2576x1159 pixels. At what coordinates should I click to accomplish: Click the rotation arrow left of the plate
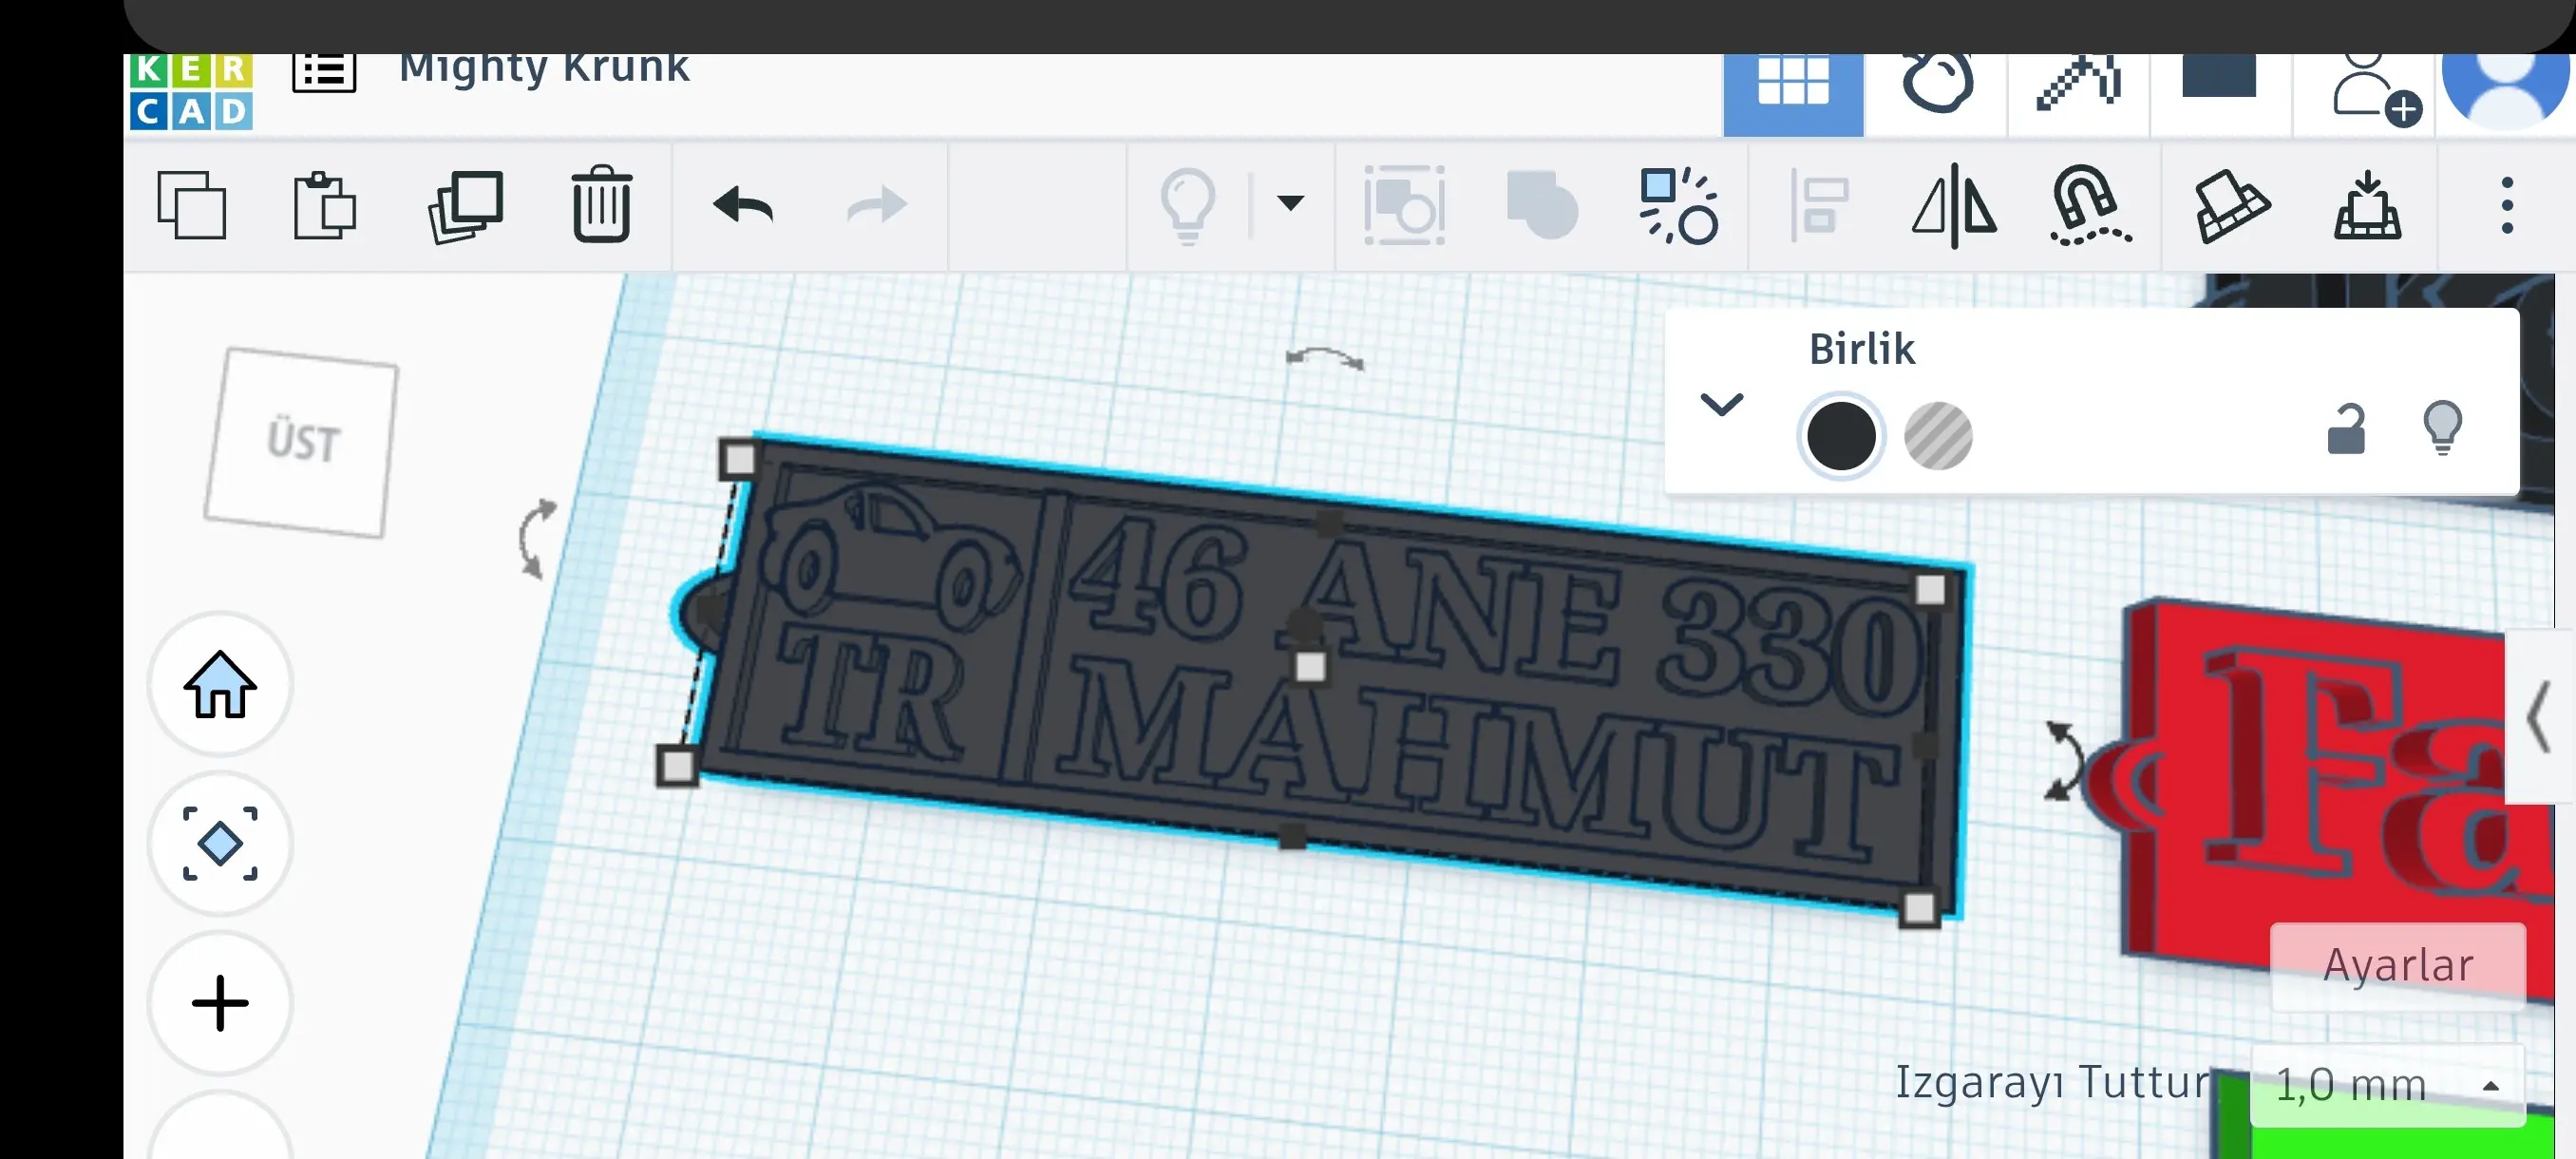(x=536, y=538)
